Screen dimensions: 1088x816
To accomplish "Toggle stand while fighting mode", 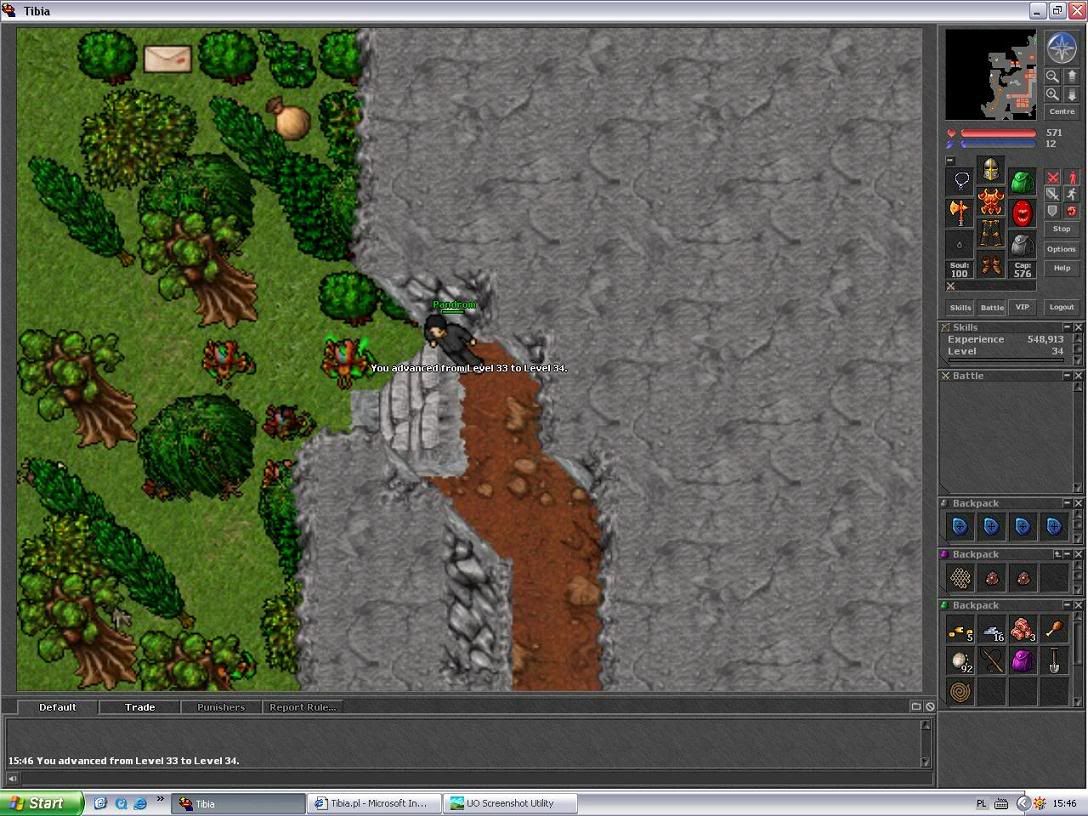I will tap(1071, 177).
